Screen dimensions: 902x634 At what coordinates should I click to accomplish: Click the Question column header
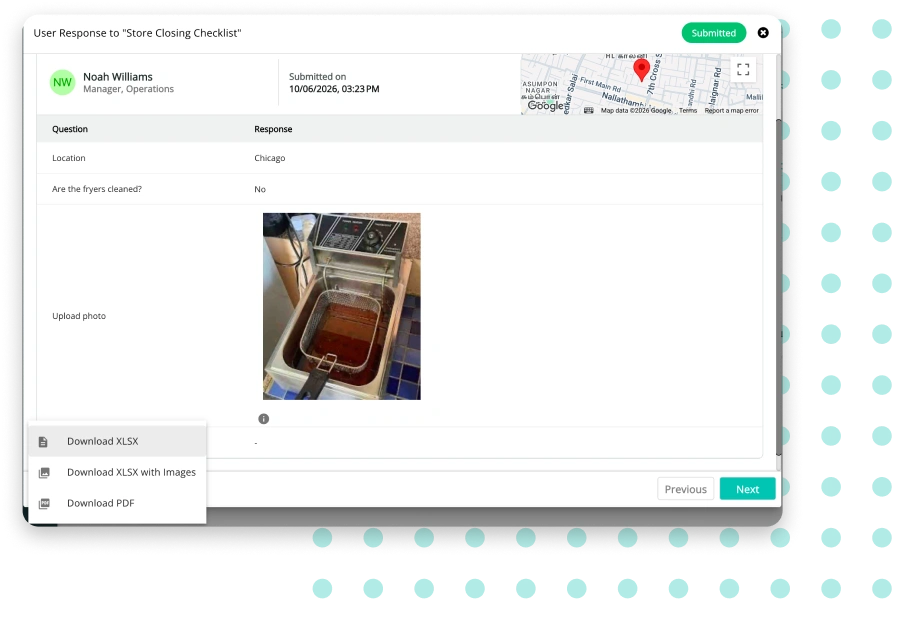pos(70,129)
